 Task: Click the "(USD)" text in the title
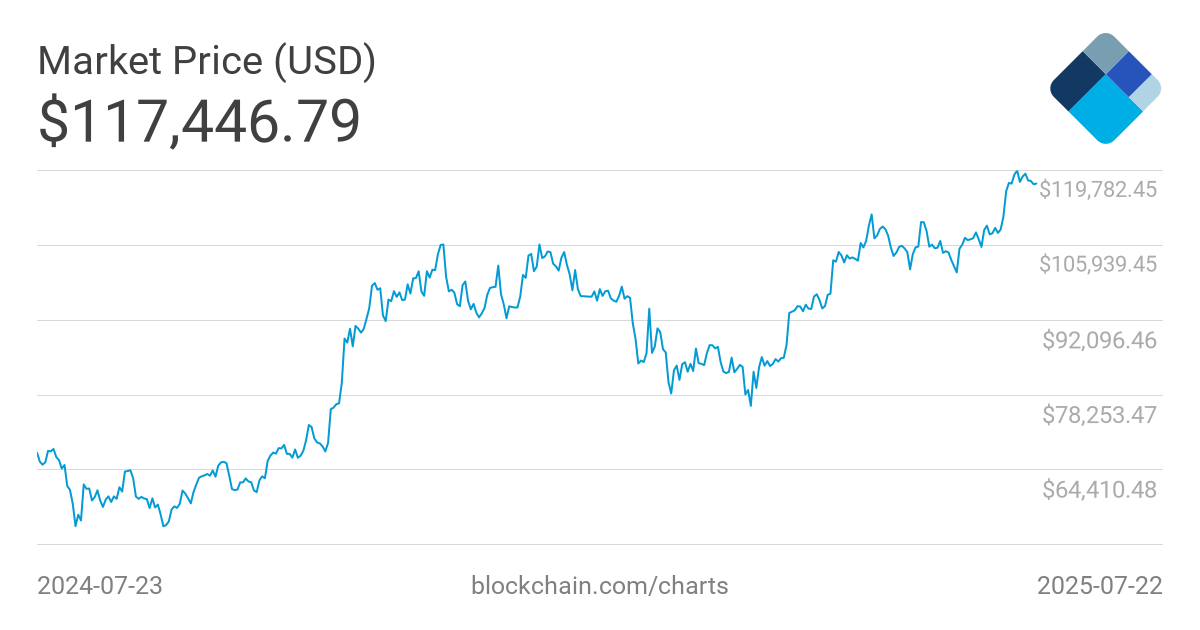(325, 62)
